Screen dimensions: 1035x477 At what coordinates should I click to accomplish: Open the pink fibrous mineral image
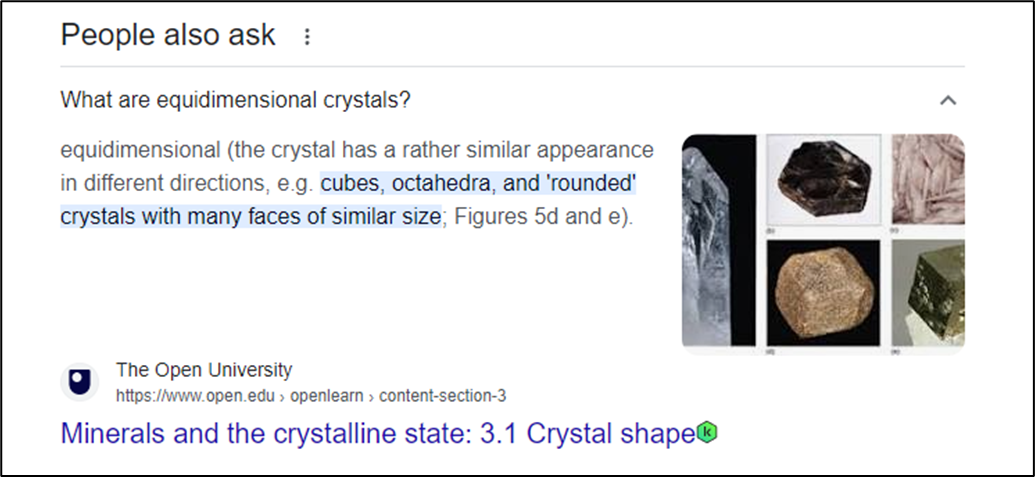[x=927, y=181]
